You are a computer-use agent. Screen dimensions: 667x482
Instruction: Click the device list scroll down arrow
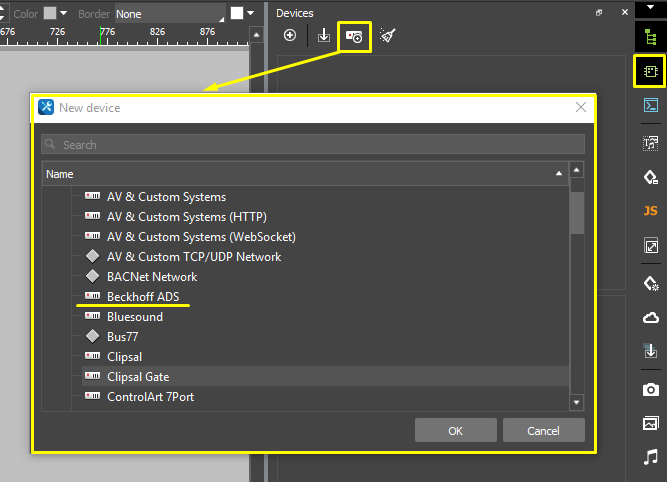[576, 402]
